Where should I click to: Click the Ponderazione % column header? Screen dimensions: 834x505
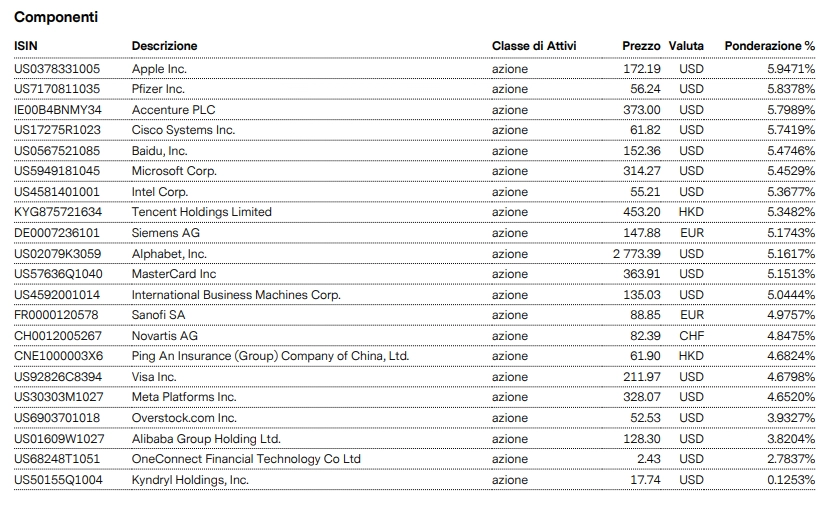click(769, 46)
